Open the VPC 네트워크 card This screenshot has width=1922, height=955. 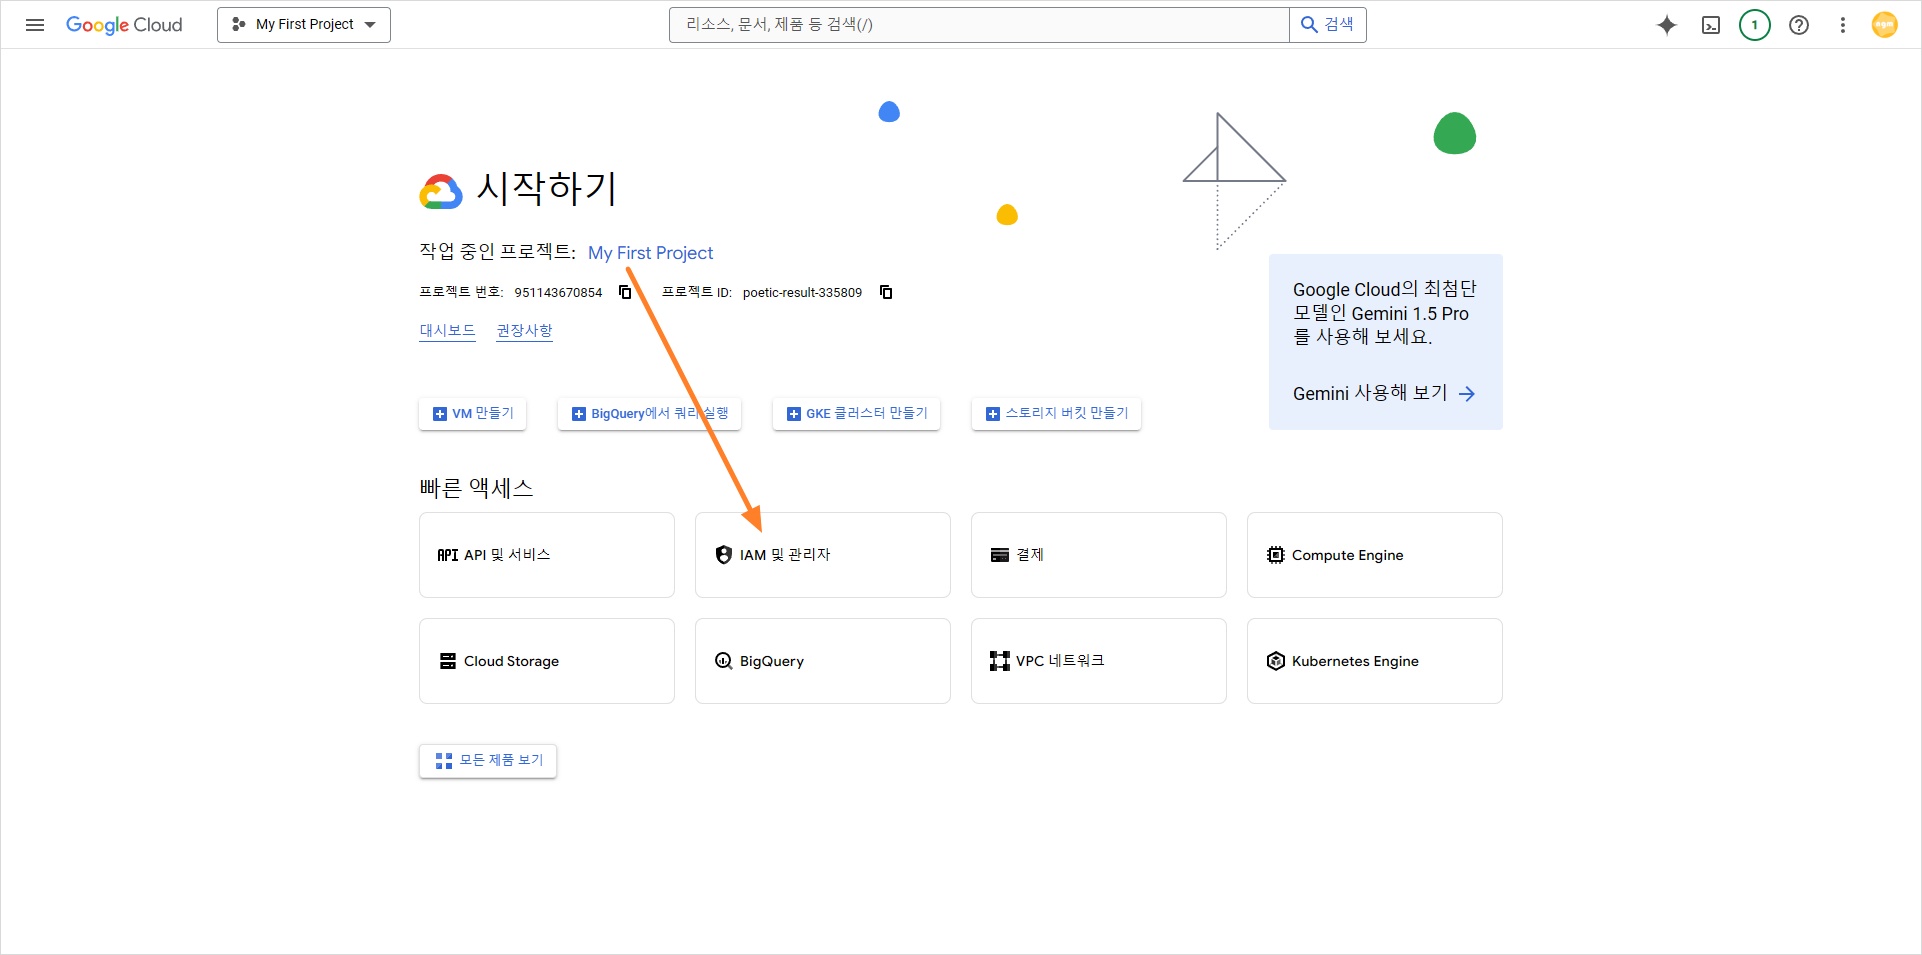1099,661
